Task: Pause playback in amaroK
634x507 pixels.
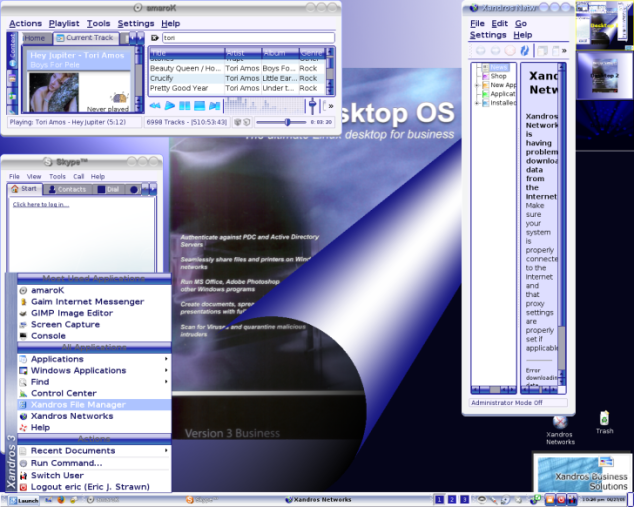Action: point(184,106)
